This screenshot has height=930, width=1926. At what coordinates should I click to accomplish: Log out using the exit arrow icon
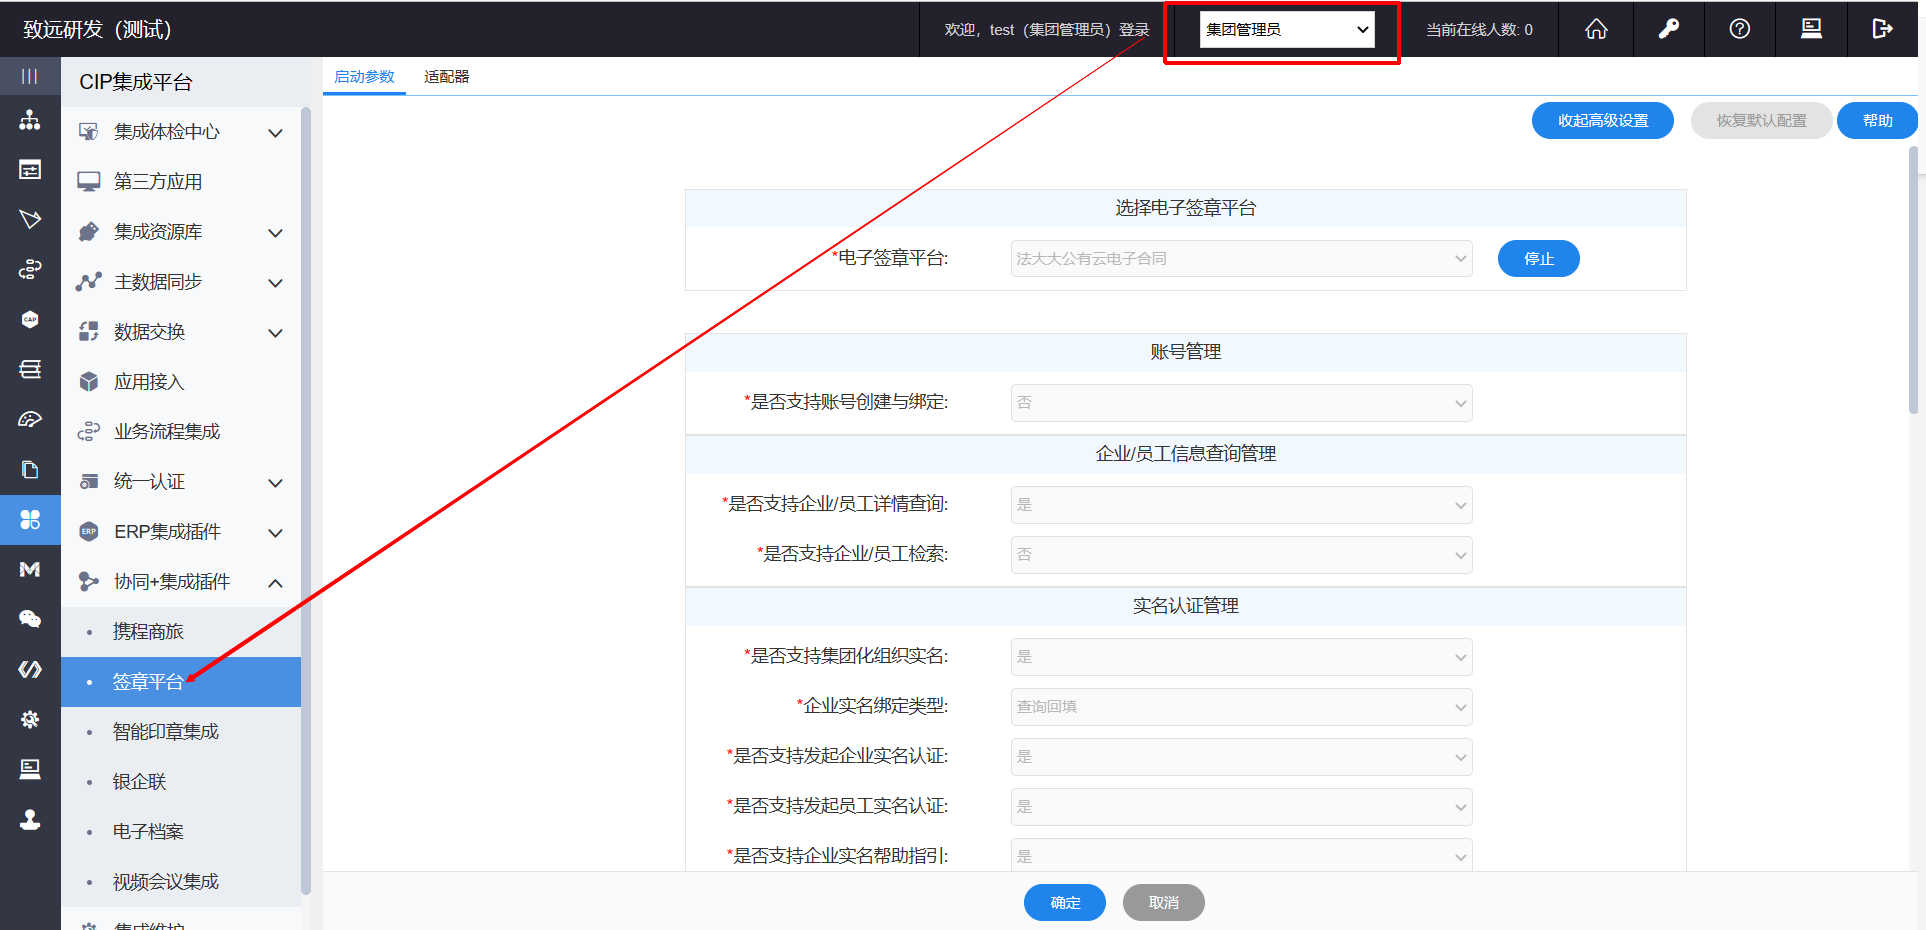coord(1883,29)
